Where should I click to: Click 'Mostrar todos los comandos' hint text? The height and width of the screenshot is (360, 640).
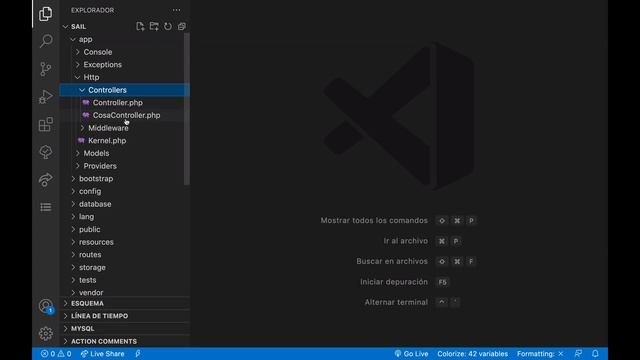tap(374, 220)
